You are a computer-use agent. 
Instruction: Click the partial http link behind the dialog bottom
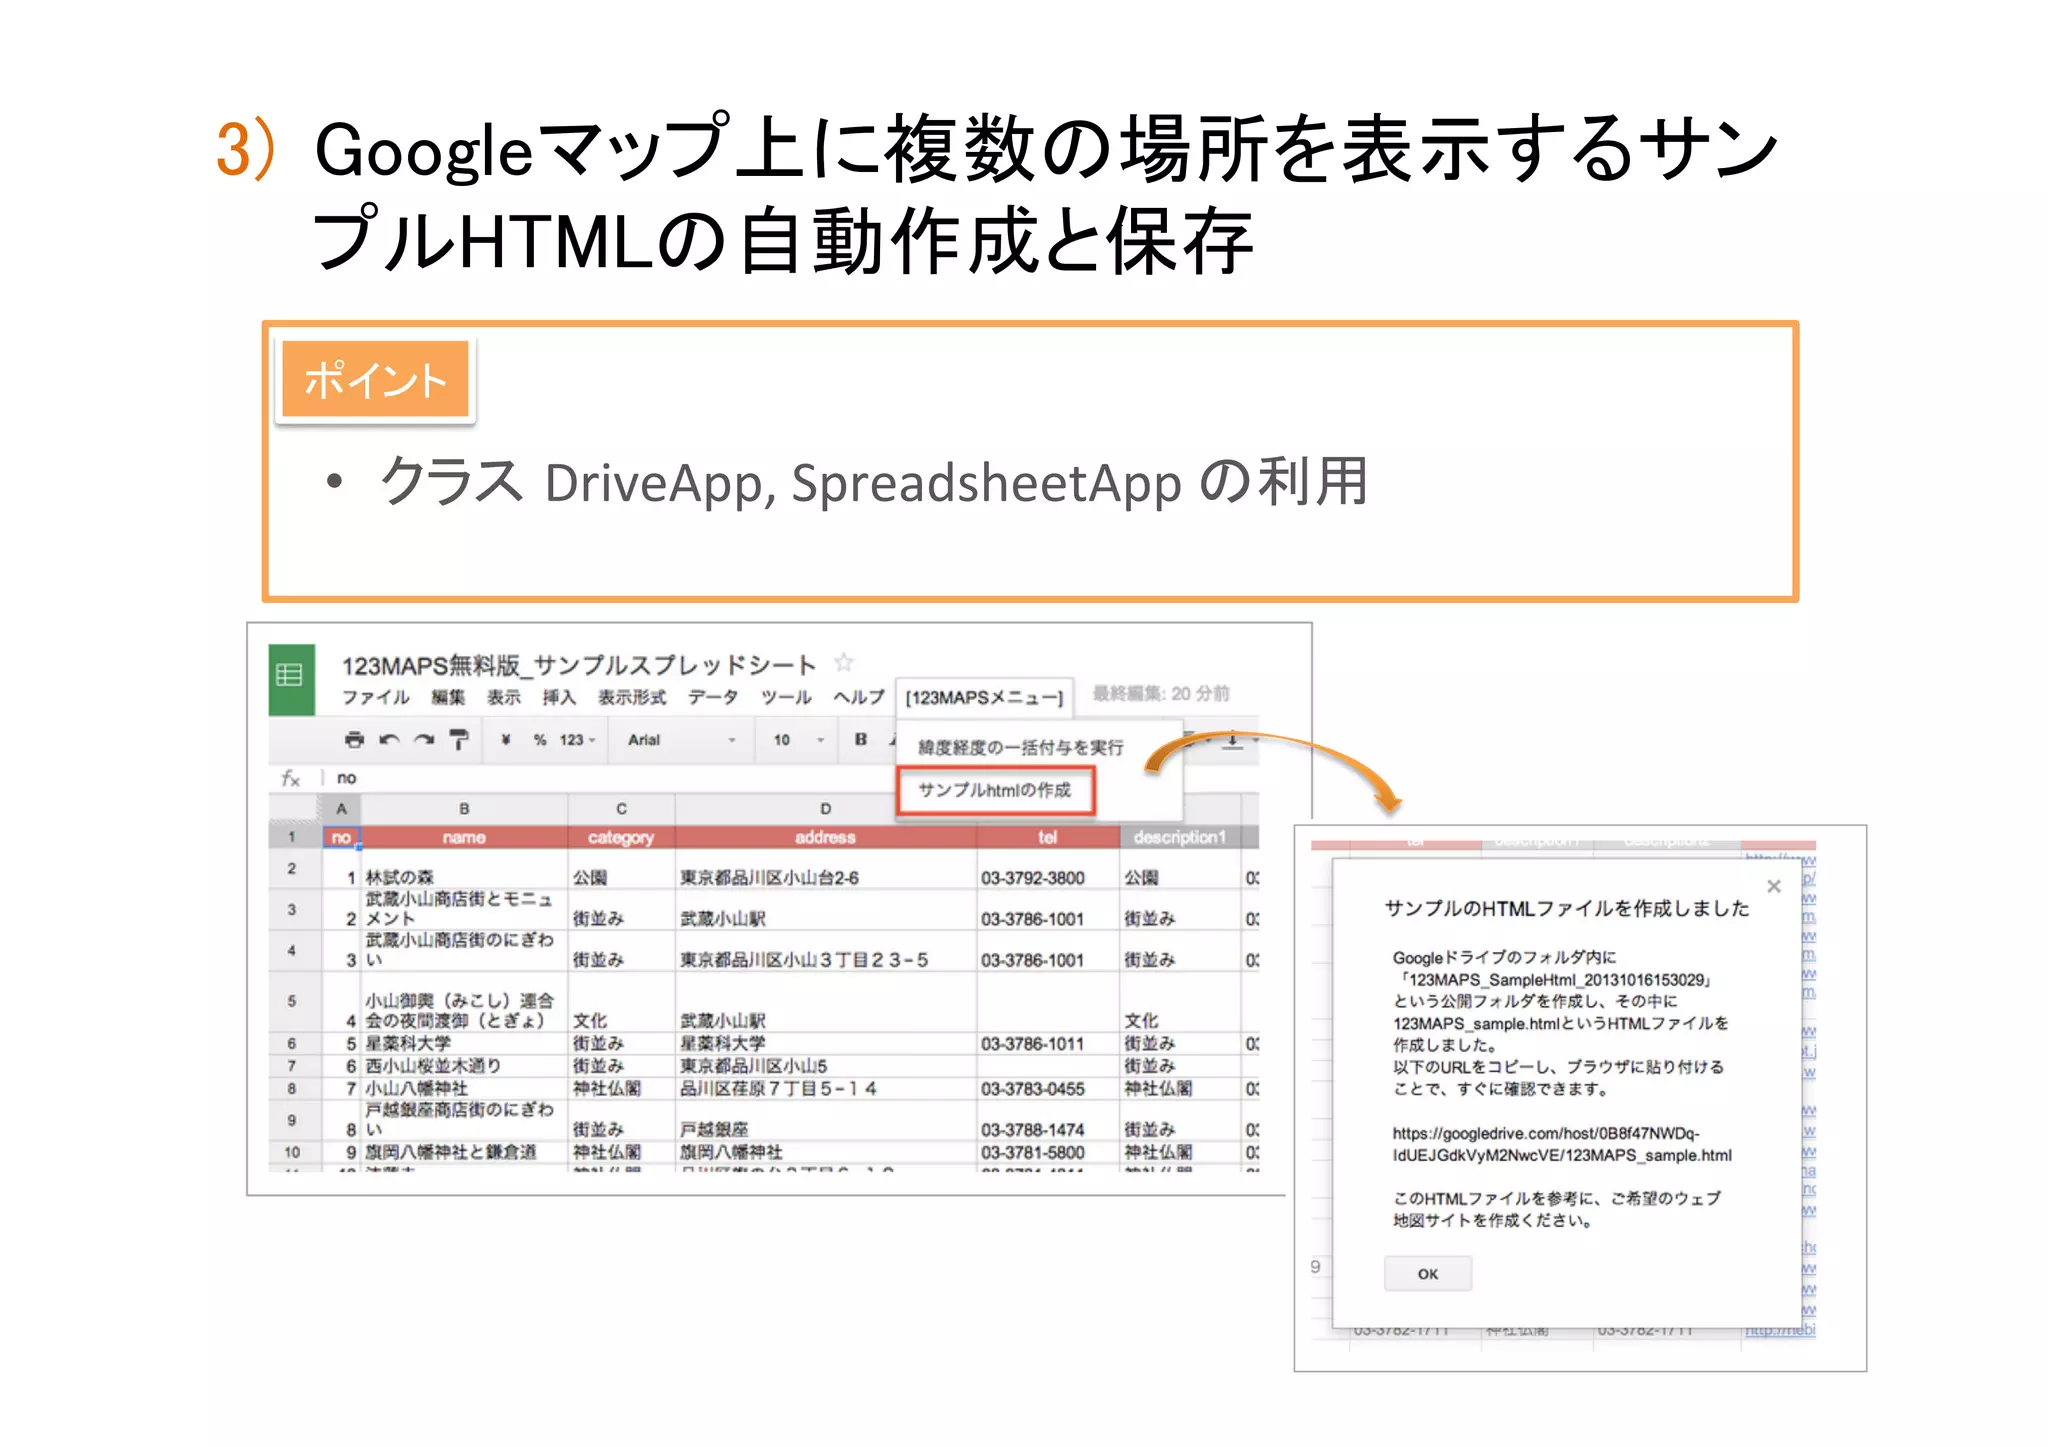click(1780, 1330)
